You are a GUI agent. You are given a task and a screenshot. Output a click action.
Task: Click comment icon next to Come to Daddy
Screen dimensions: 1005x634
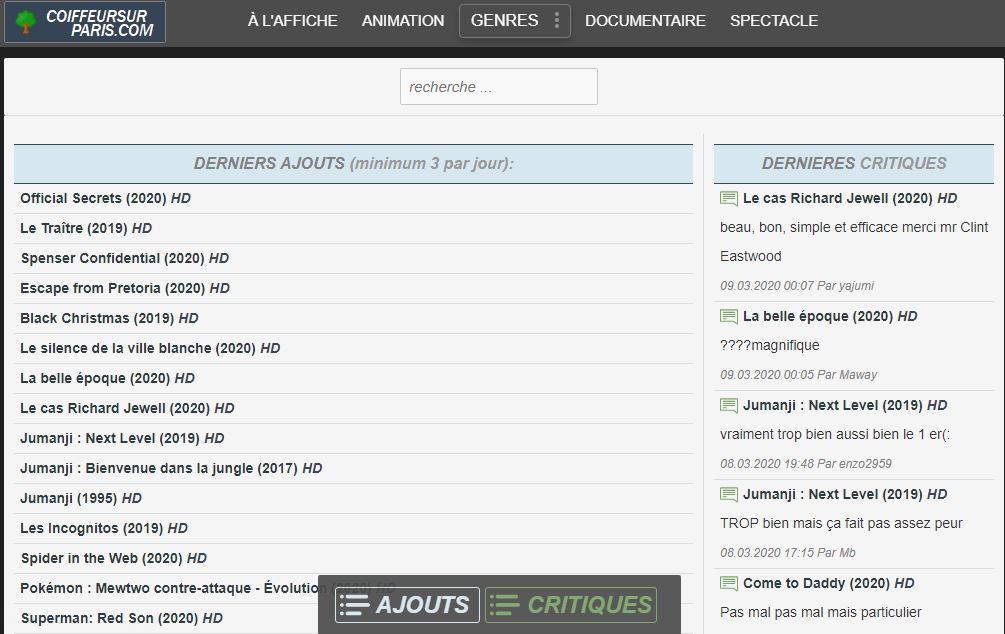pos(729,584)
